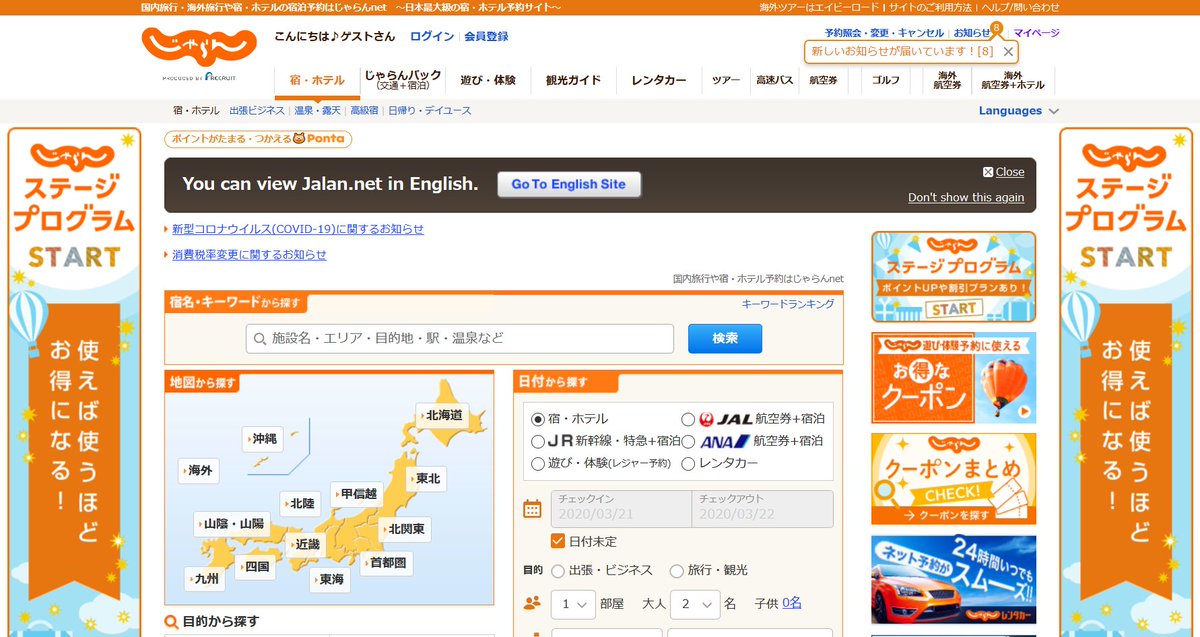Open the adults count dropdown
This screenshot has width=1200, height=637.
point(696,604)
